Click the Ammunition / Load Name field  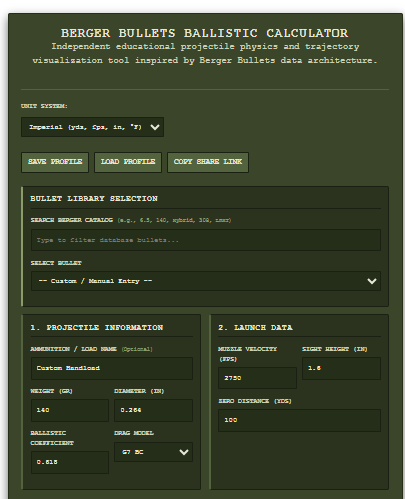(112, 368)
